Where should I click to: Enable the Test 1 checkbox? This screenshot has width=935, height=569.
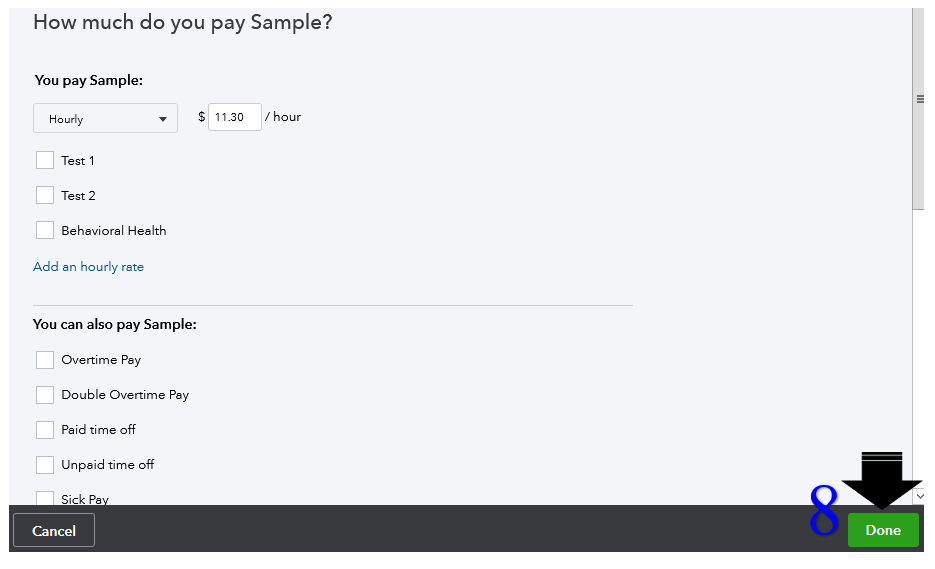pos(45,160)
